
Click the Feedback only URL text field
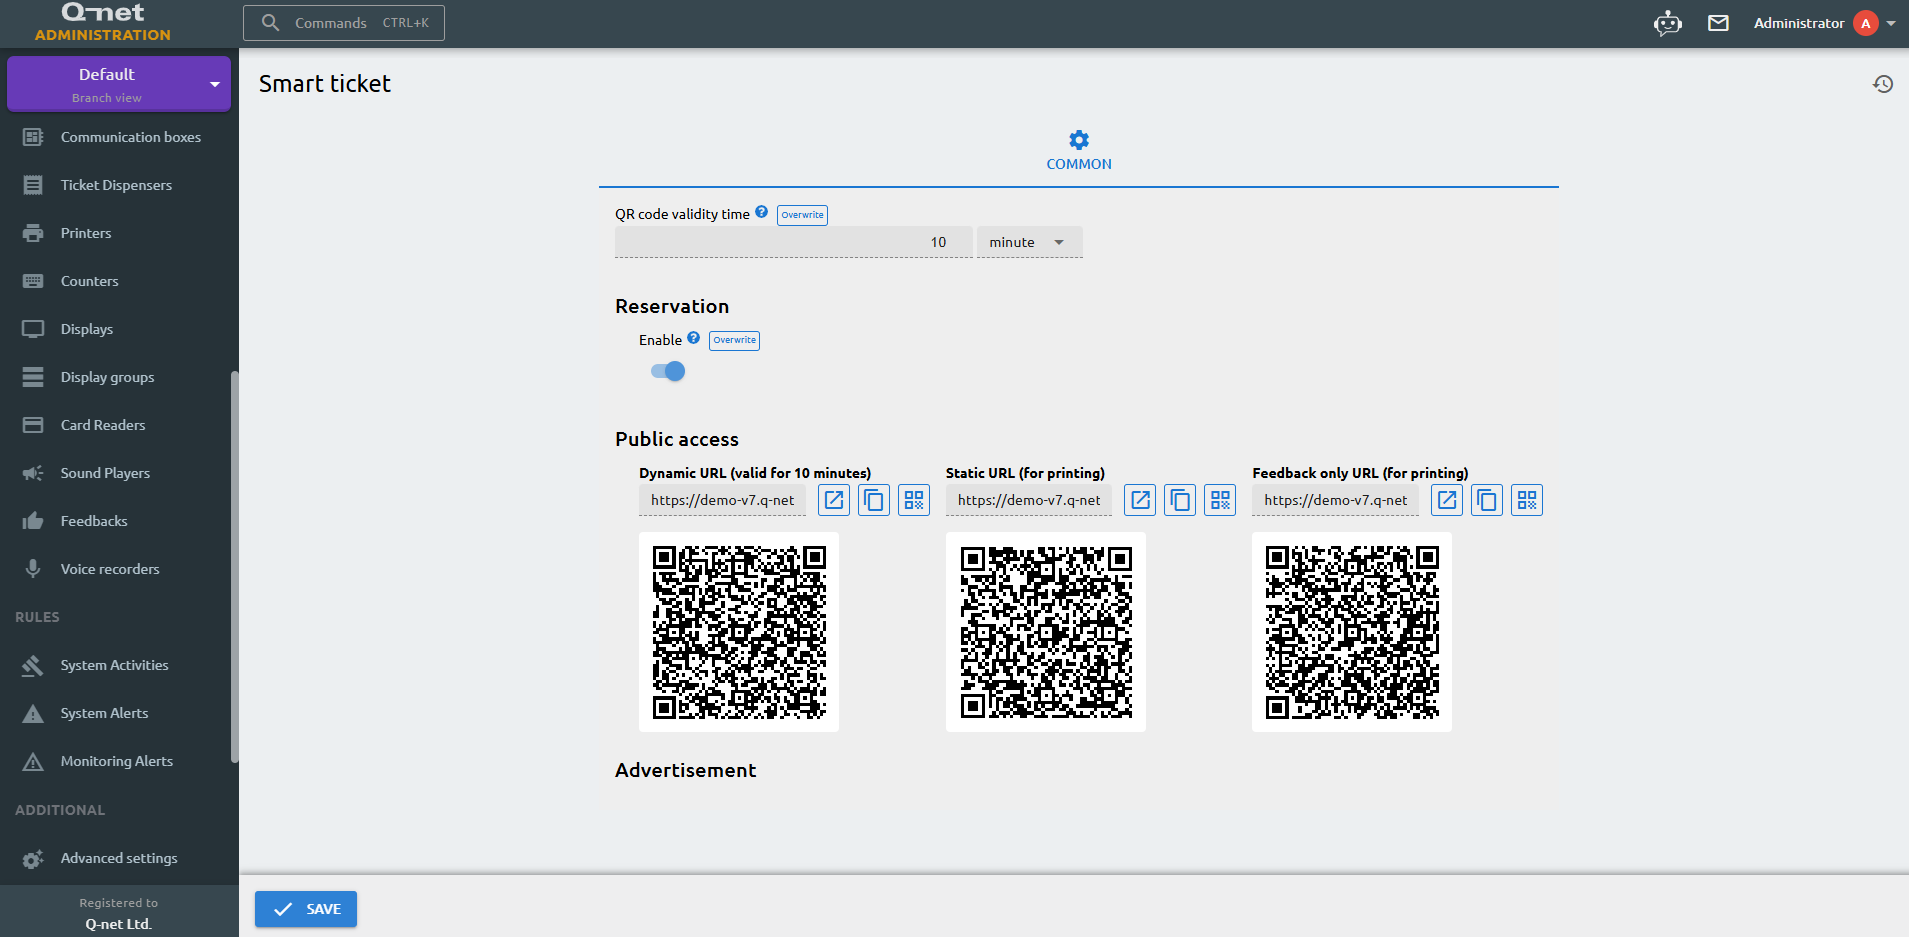pos(1335,500)
